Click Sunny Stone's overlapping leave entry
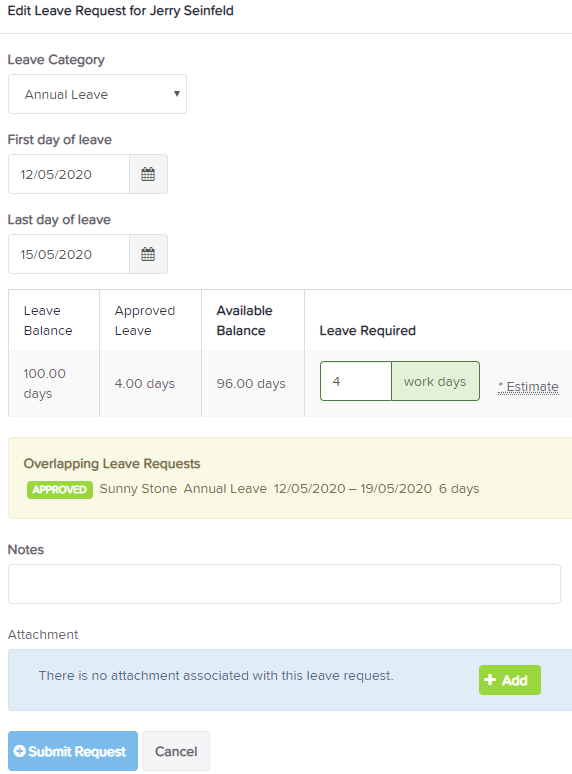Image resolution: width=572 pixels, height=774 pixels. (x=253, y=489)
